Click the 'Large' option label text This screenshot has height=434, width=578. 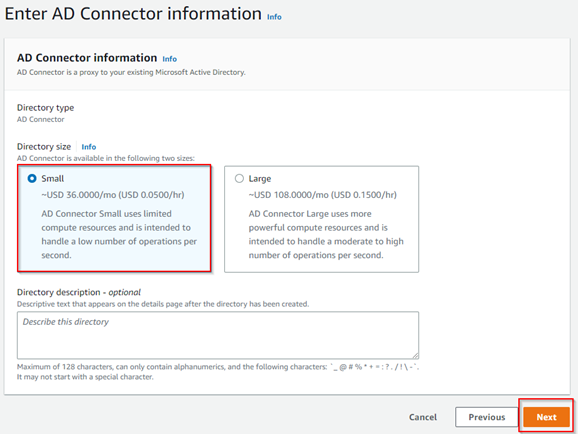click(260, 179)
